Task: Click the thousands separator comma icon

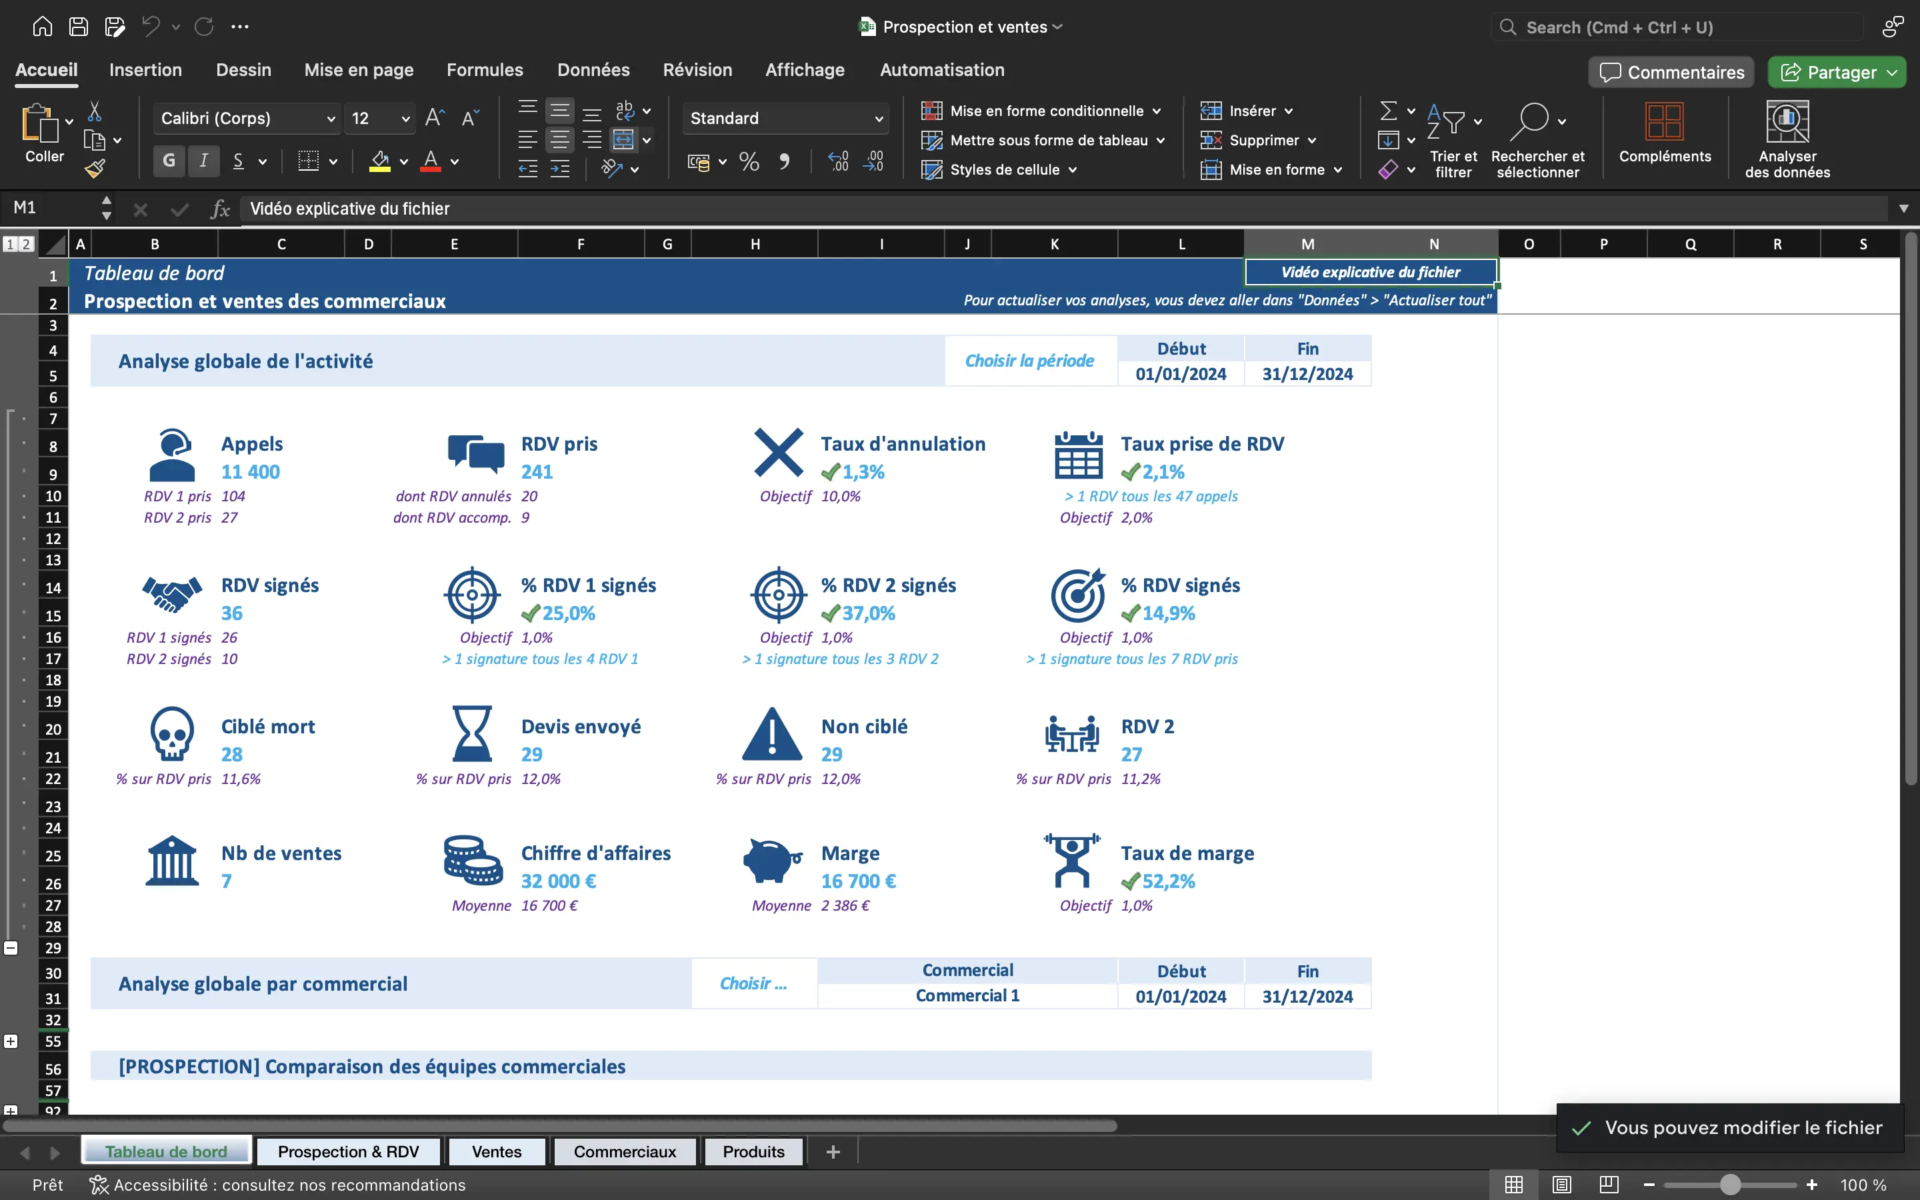Action: [784, 161]
